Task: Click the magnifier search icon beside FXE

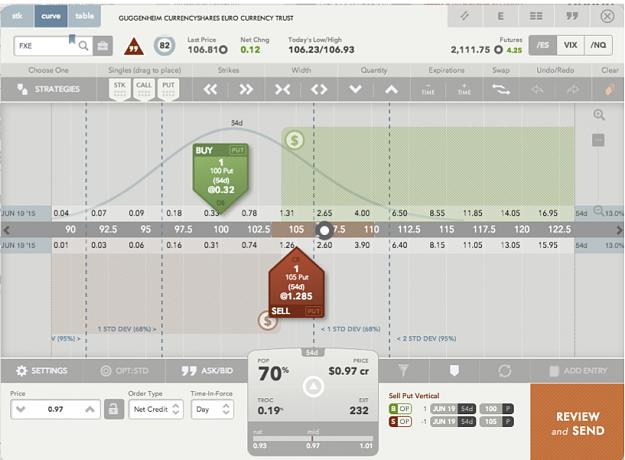Action: (x=83, y=46)
